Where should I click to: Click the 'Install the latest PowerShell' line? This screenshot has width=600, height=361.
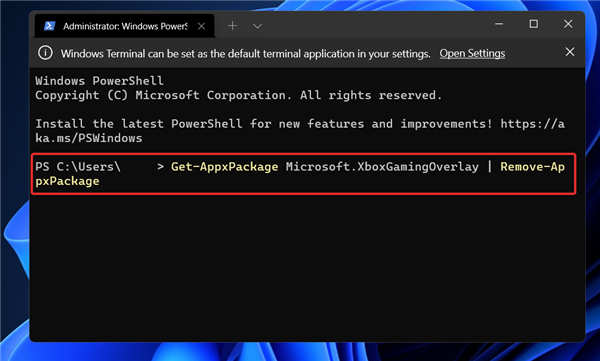(x=300, y=124)
